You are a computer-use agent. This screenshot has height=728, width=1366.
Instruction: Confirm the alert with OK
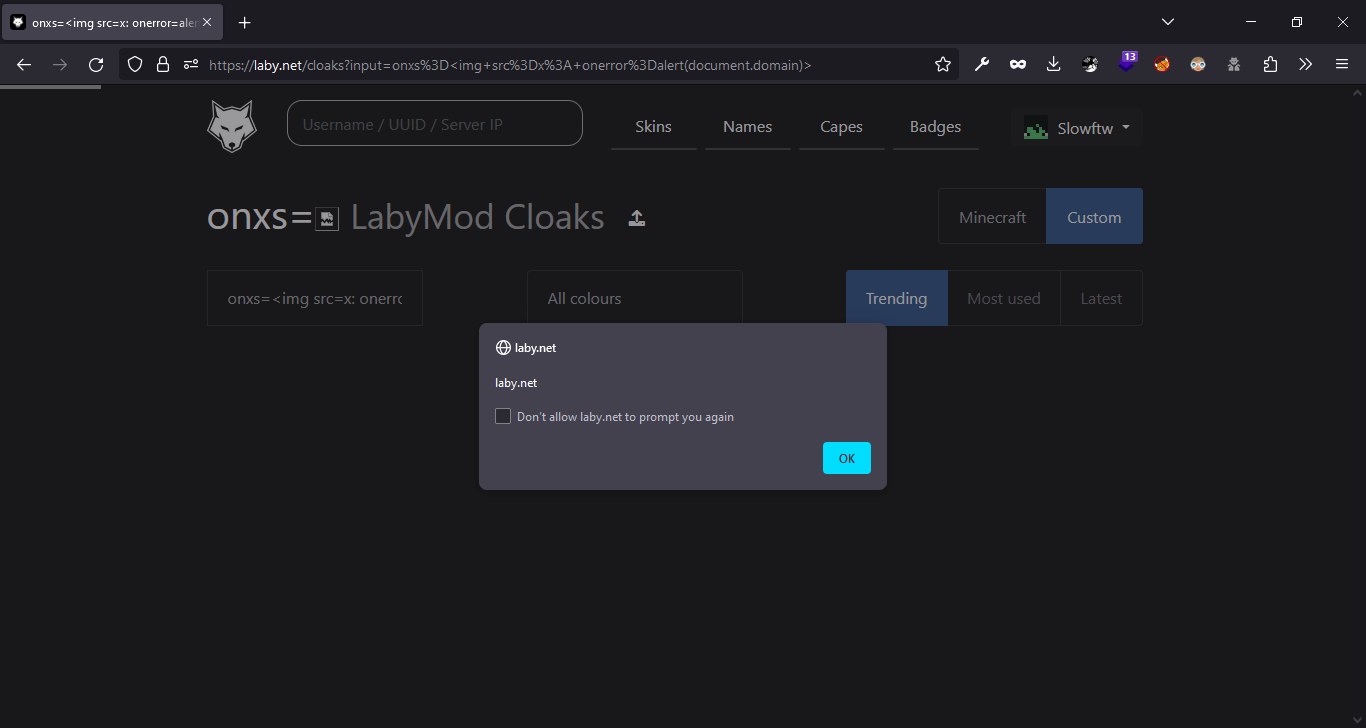(847, 458)
